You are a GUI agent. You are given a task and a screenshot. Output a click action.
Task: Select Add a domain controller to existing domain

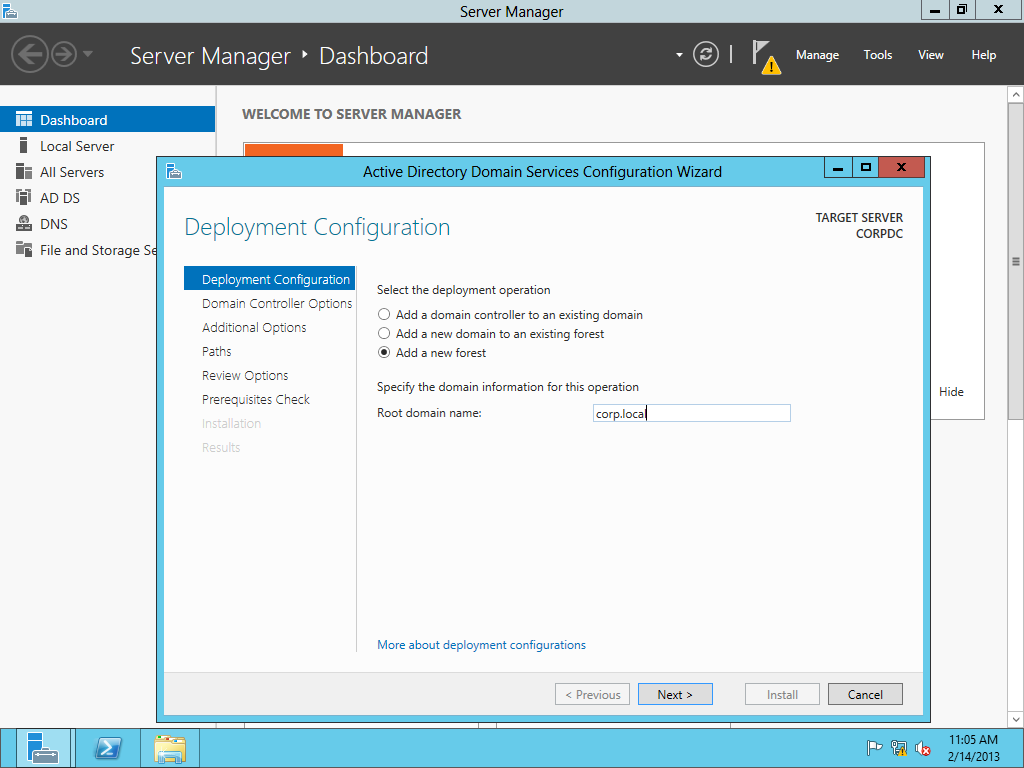click(384, 315)
